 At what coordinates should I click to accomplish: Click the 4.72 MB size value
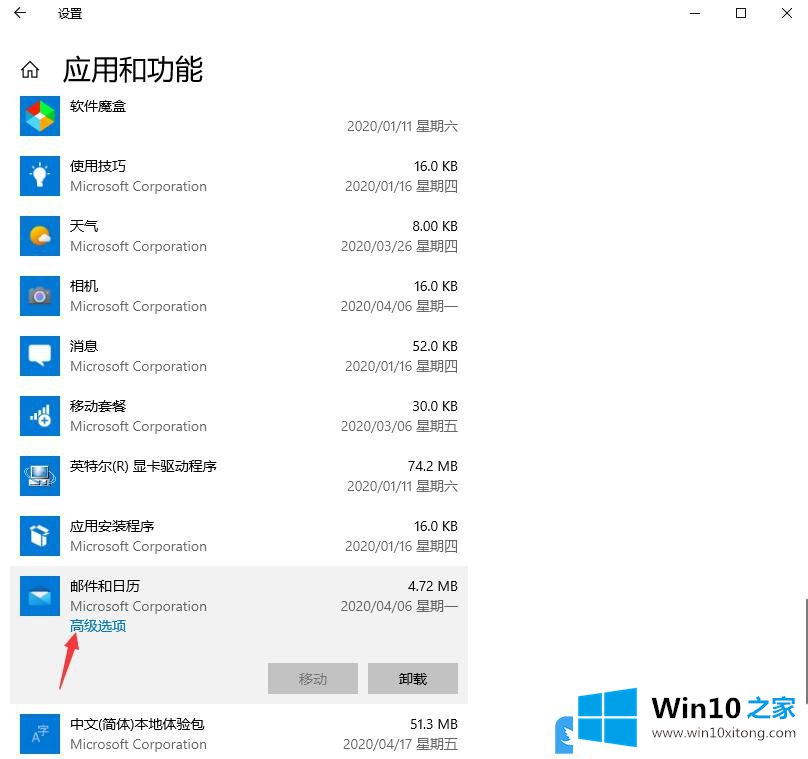(432, 586)
